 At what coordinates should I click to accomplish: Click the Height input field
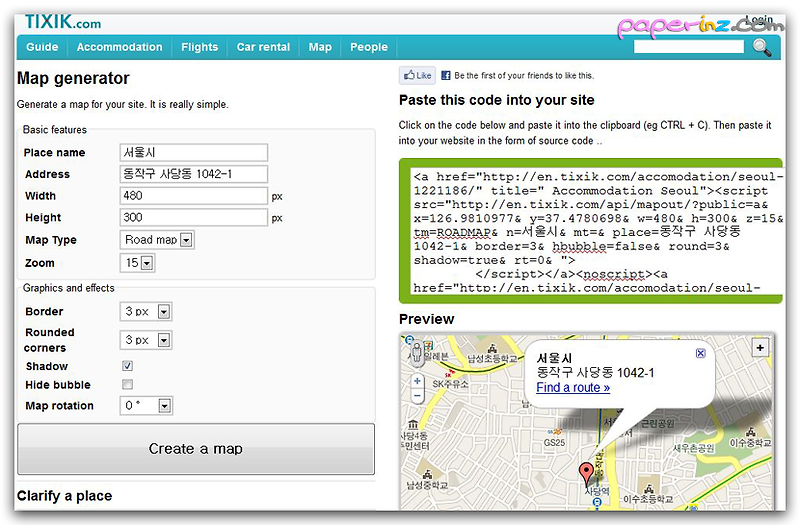pos(194,217)
